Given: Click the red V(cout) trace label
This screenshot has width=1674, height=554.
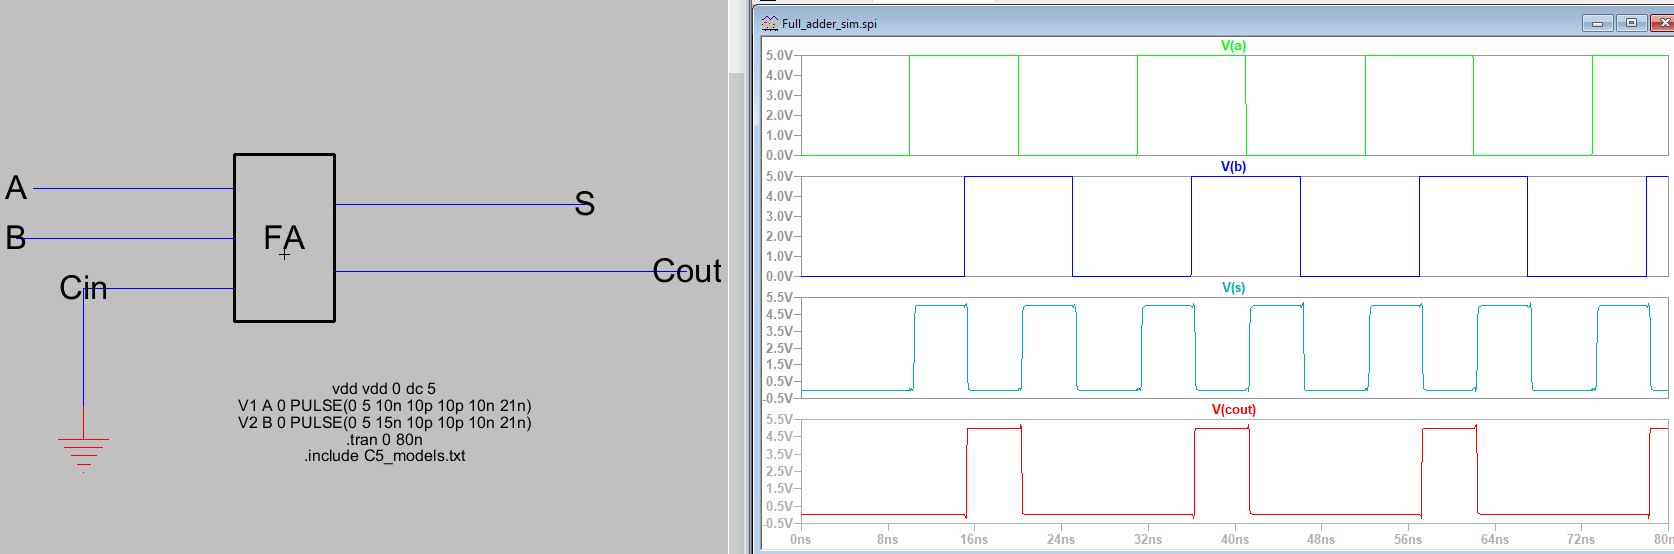Looking at the screenshot, I should pyautogui.click(x=1233, y=410).
